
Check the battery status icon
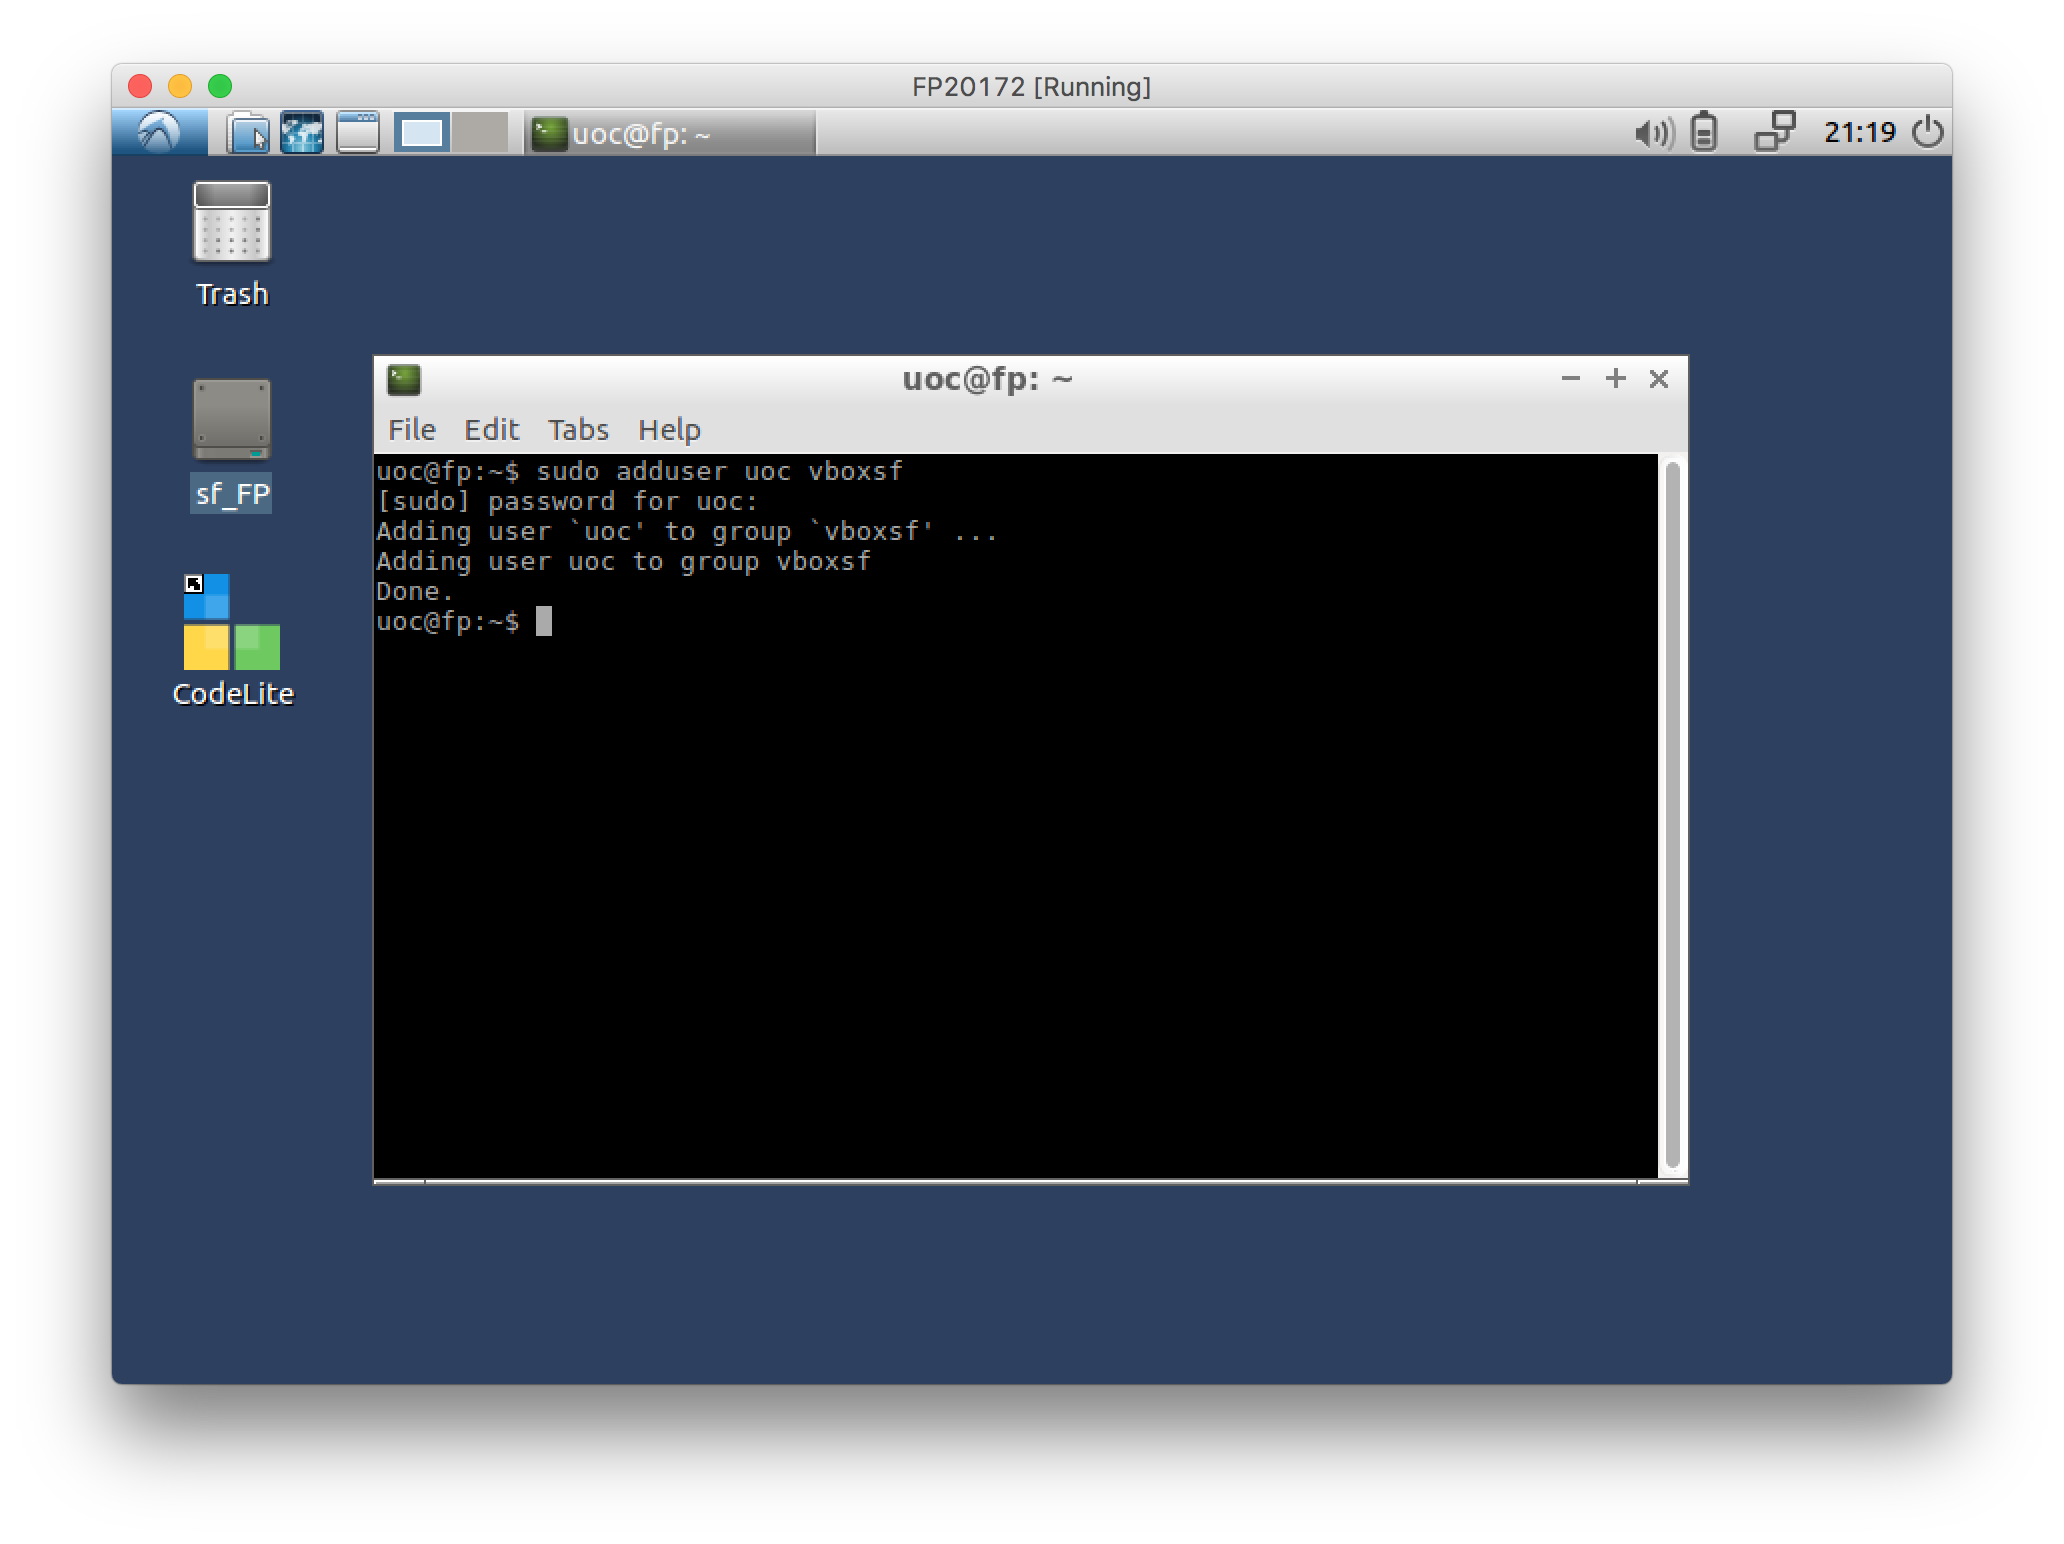(1704, 133)
